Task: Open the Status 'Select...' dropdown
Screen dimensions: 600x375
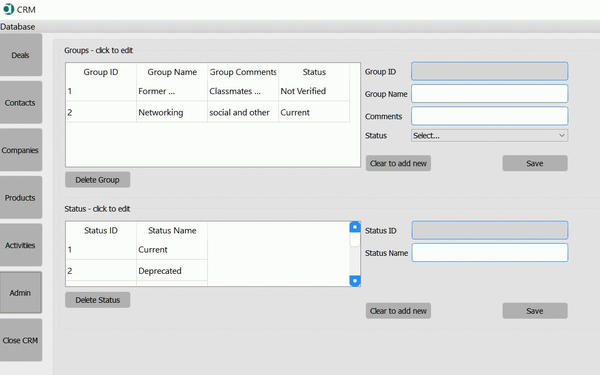Action: pyautogui.click(x=489, y=135)
